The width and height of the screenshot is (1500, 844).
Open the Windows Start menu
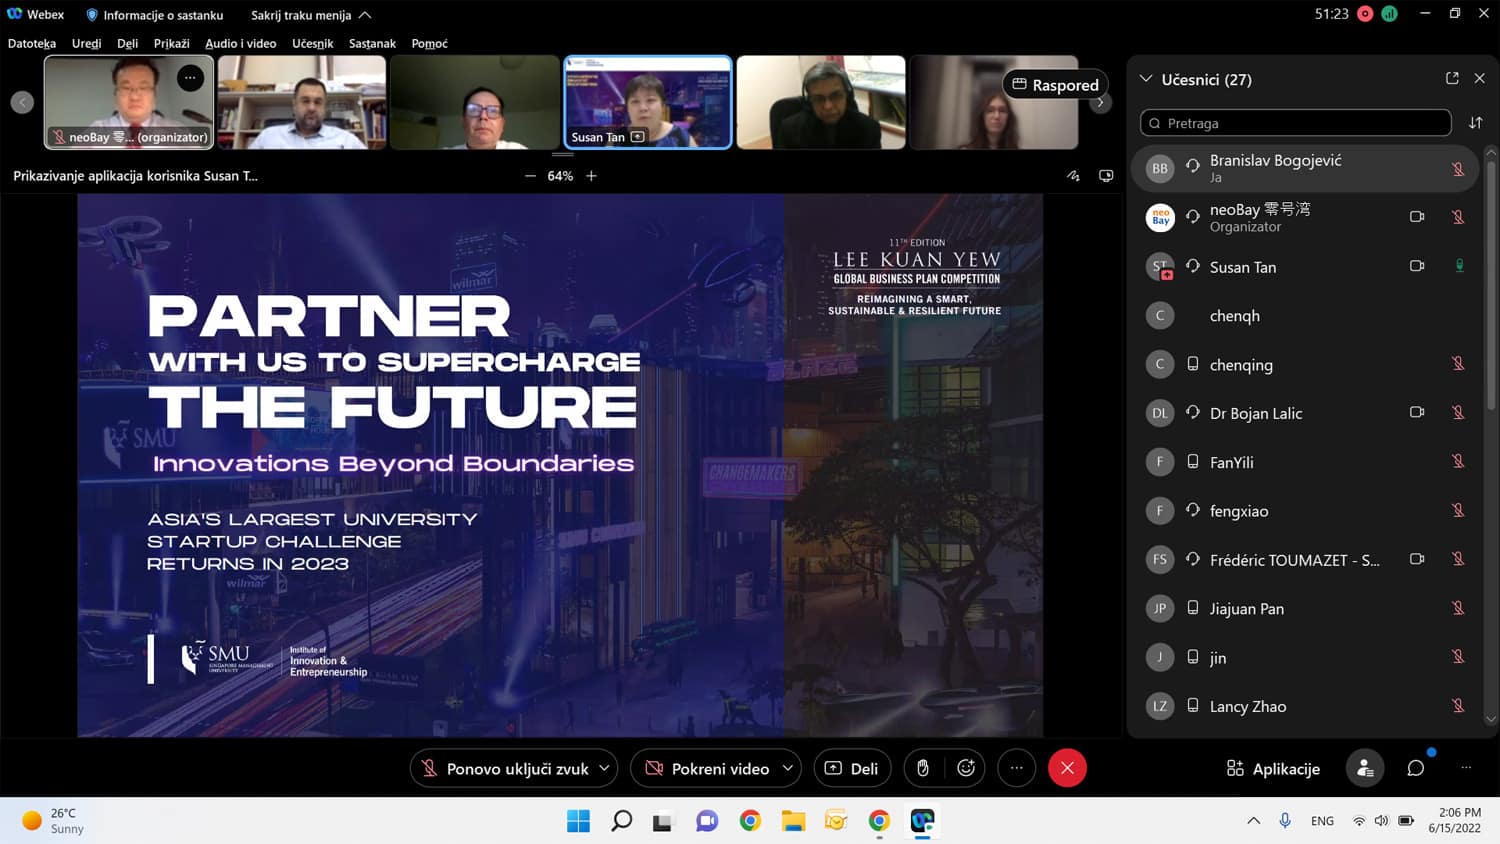click(578, 821)
